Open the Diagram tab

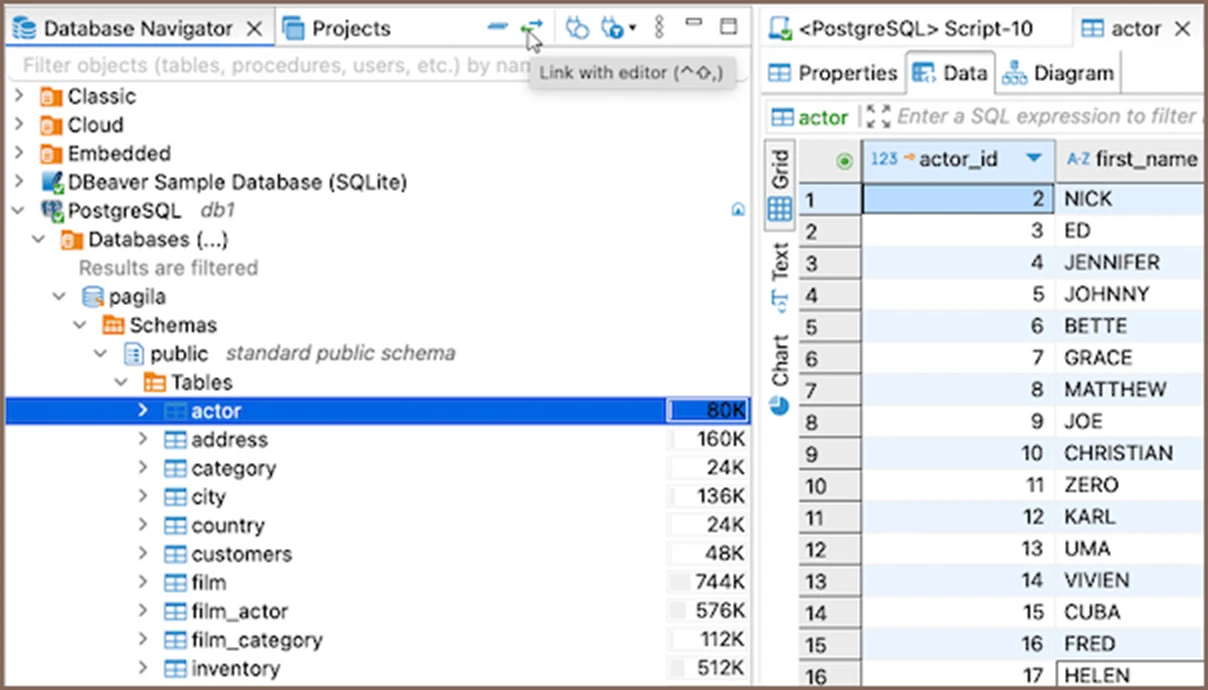coord(1059,73)
